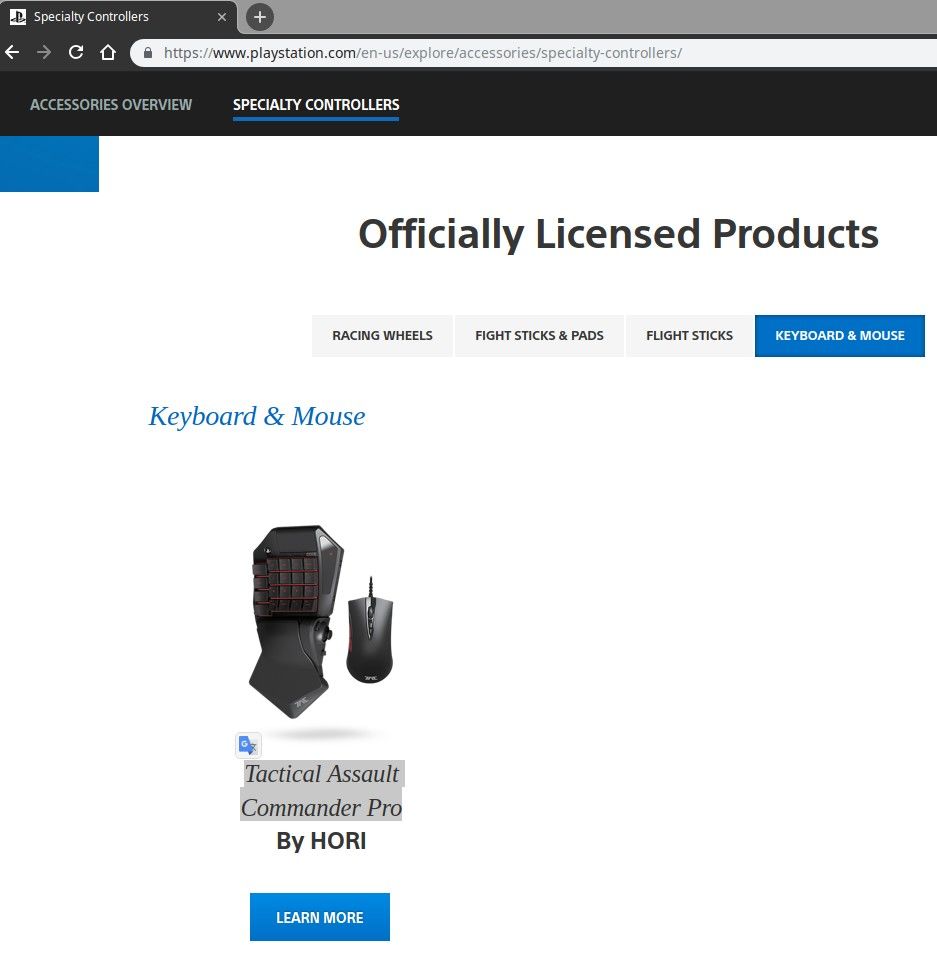937x965 pixels.
Task: Click the By HORI text
Action: click(321, 841)
